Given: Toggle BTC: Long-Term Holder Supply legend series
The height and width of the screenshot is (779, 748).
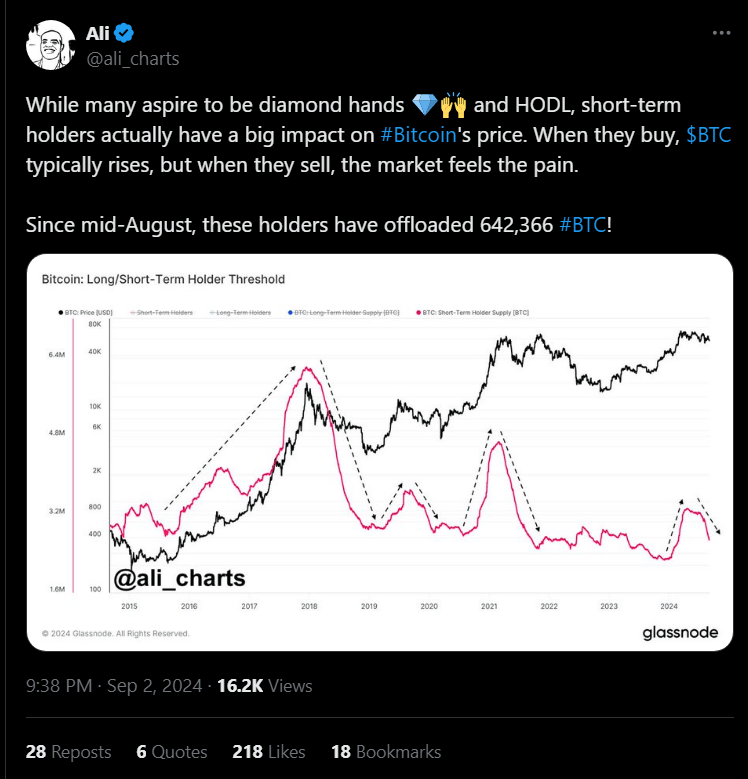Looking at the screenshot, I should point(344,312).
